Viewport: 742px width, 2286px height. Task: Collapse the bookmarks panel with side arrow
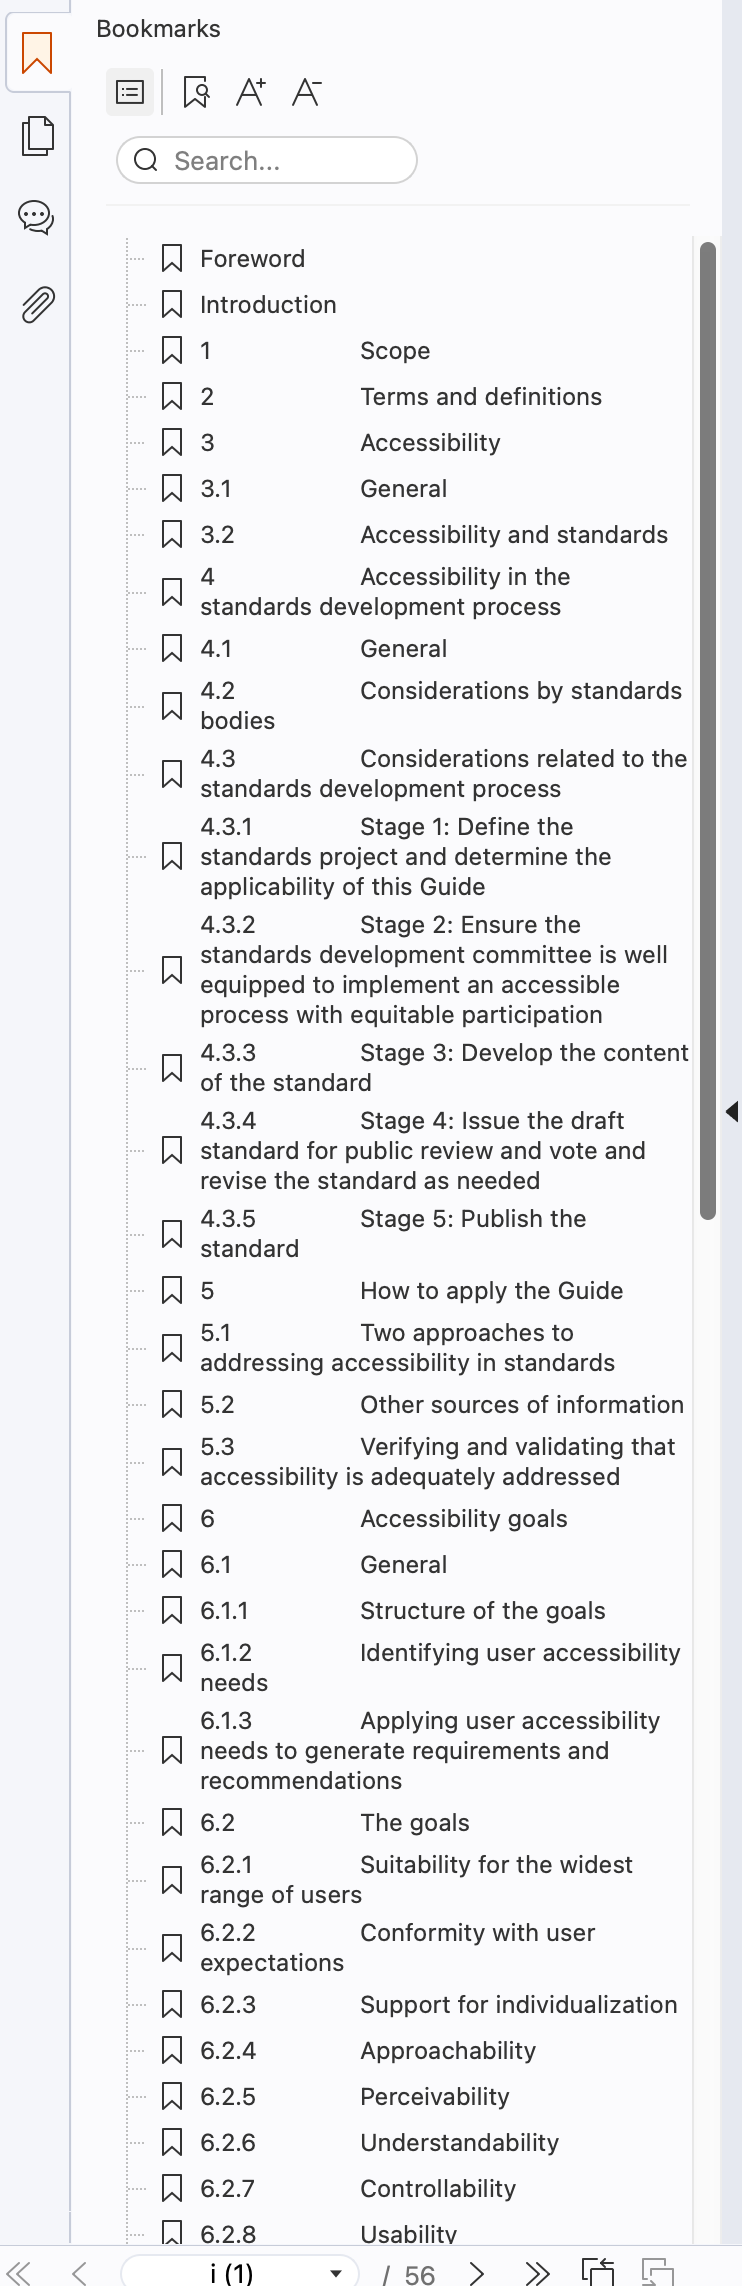click(732, 1111)
